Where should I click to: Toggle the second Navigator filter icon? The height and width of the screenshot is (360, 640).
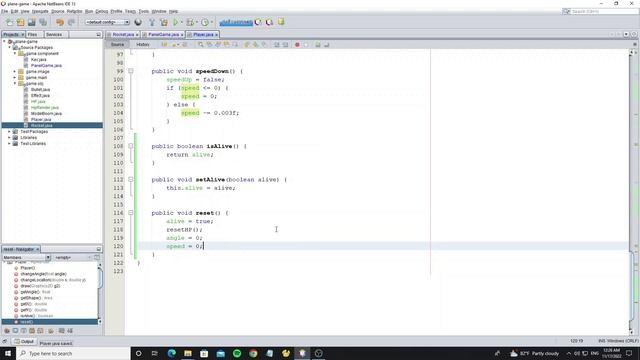15,331
